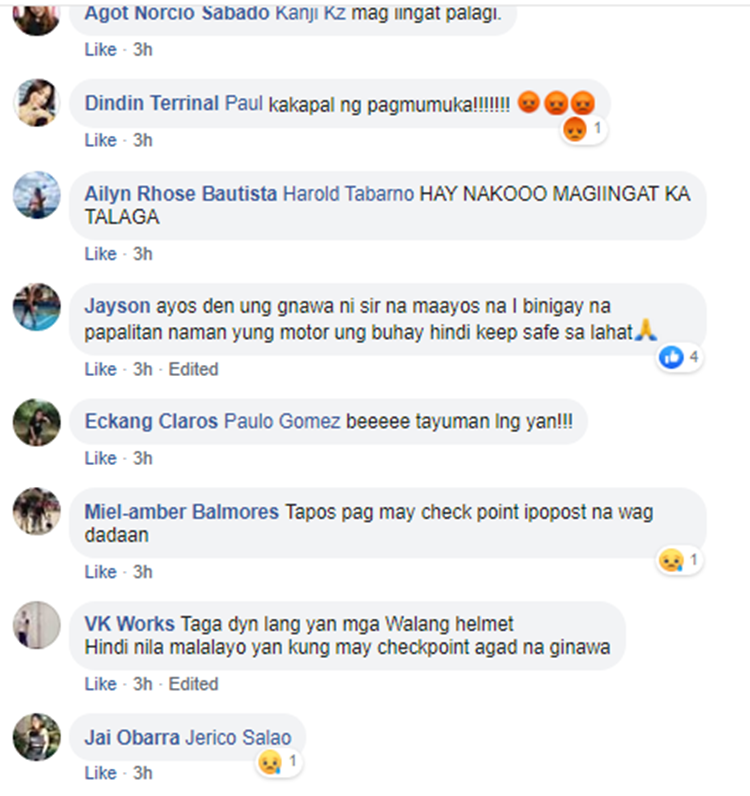Like Miel-amber Balmores' checkpoint comment
750x796 pixels.
click(101, 572)
